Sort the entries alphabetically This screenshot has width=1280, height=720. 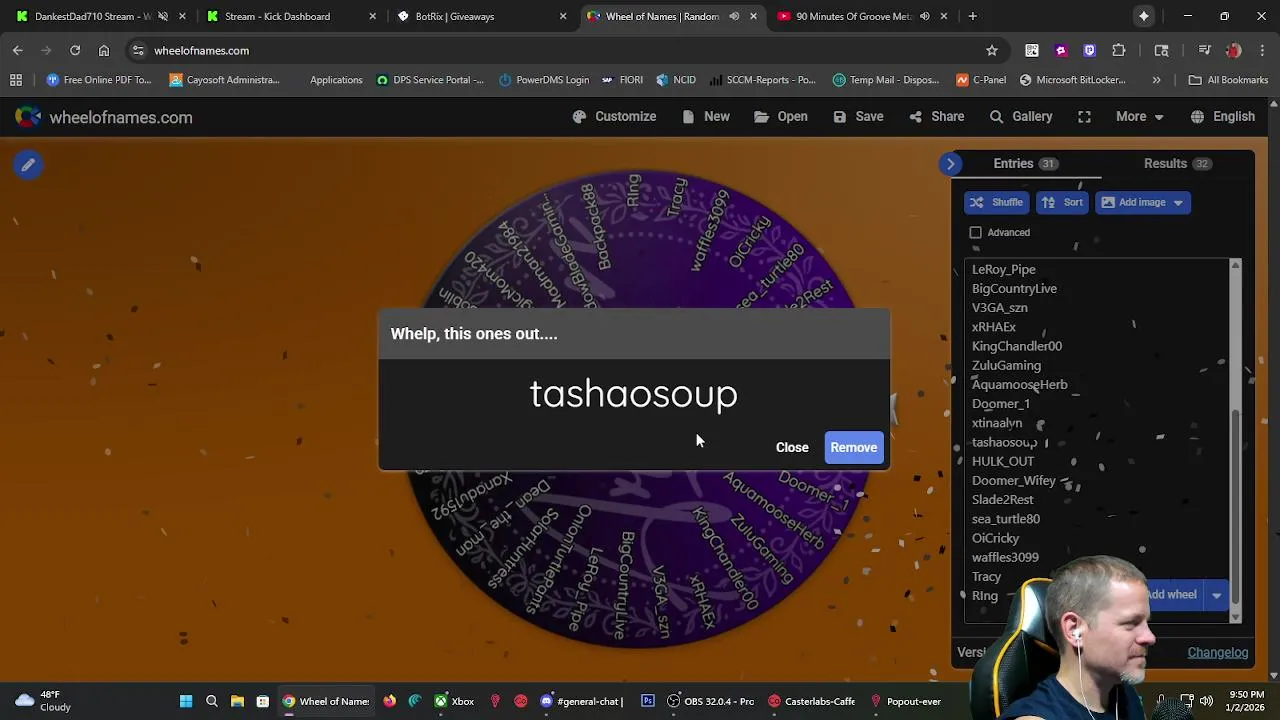[1062, 202]
